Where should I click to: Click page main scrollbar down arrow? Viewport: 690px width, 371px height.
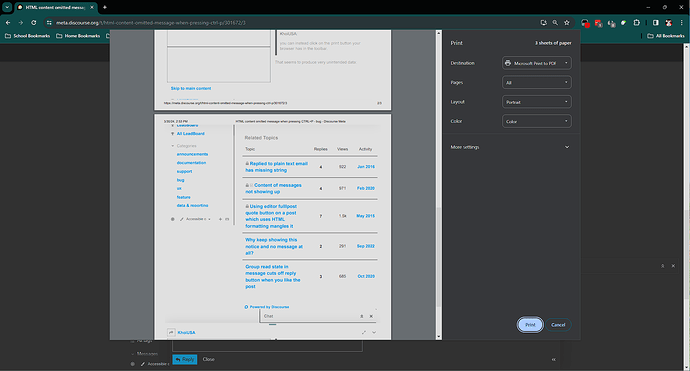point(687,367)
